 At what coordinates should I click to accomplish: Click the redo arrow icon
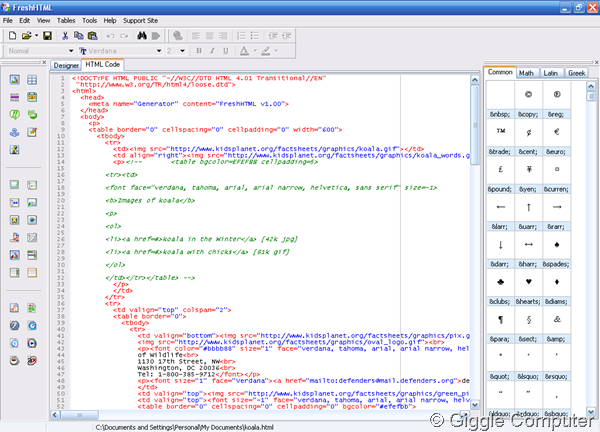coord(124,36)
